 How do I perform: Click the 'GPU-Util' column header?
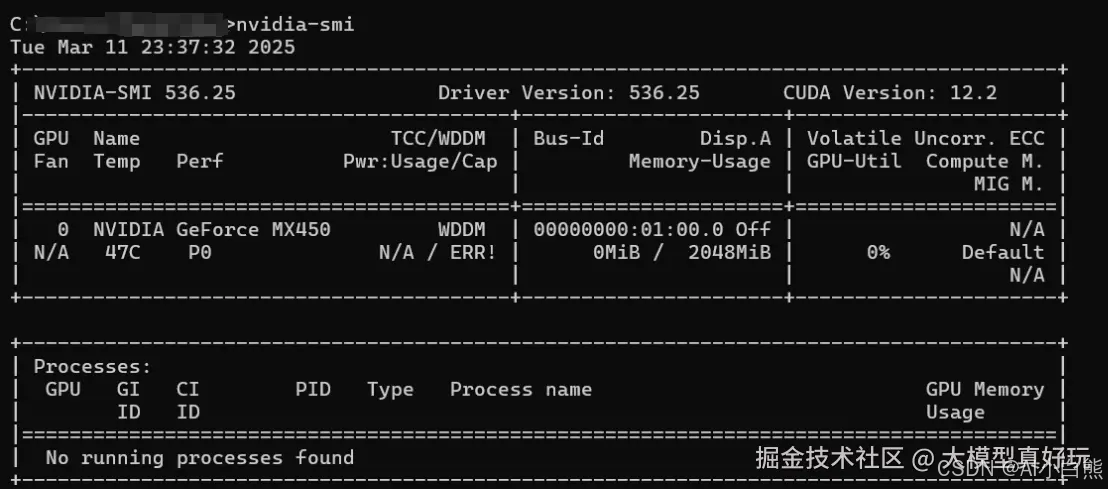[854, 162]
